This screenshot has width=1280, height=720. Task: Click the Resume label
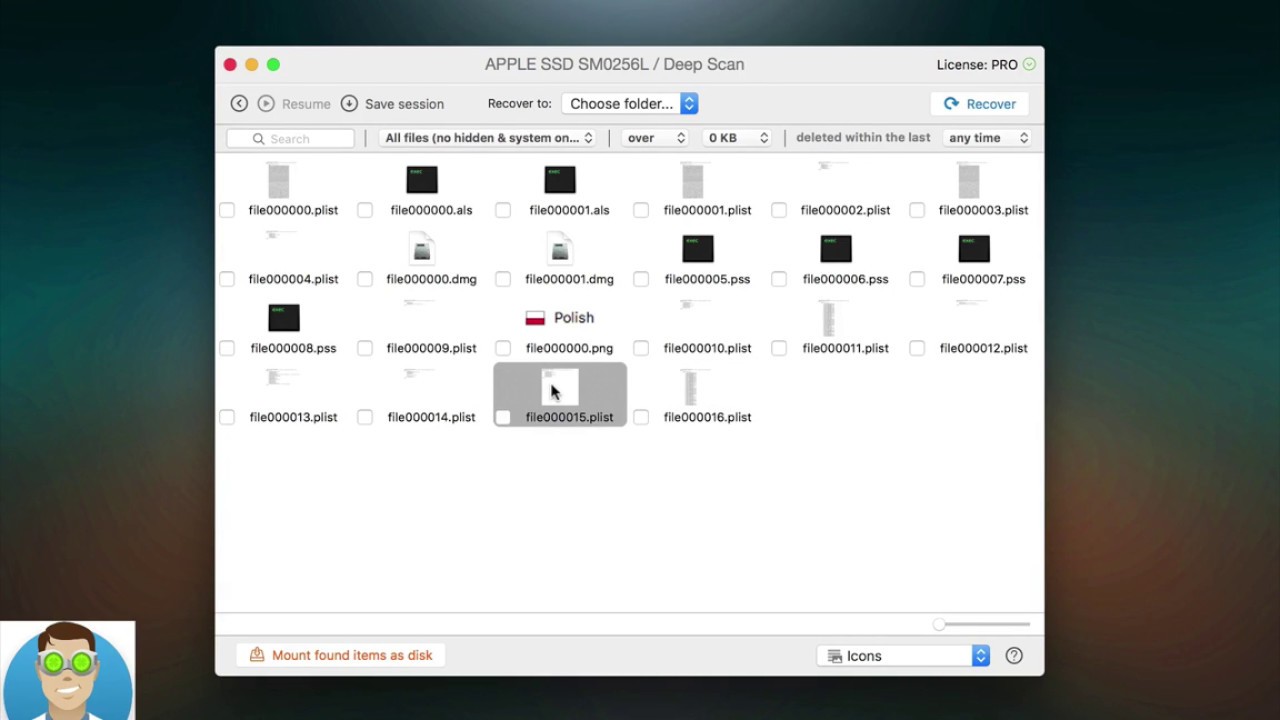pos(306,104)
